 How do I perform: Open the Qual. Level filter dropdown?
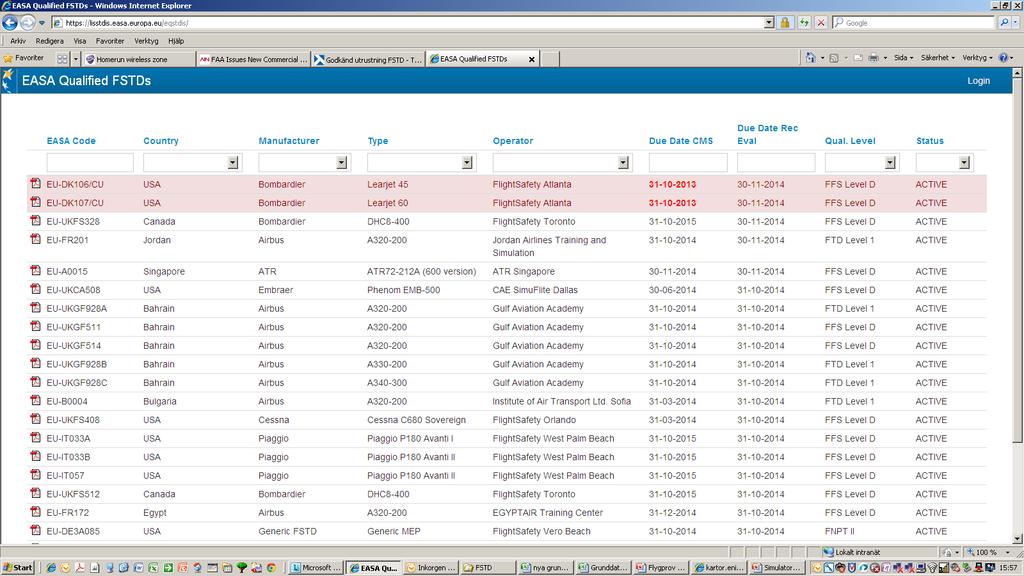coord(890,163)
